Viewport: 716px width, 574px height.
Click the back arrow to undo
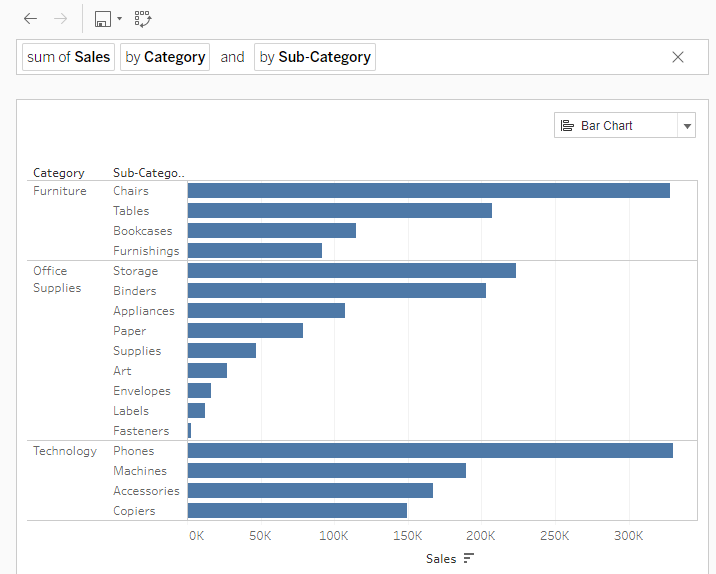(30, 19)
